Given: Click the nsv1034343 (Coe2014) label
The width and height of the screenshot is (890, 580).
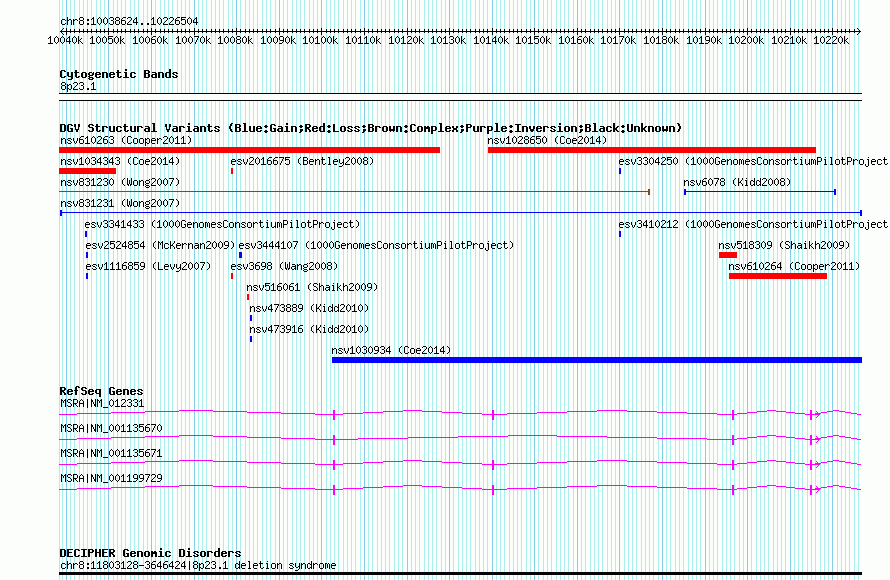Looking at the screenshot, I should pyautogui.click(x=120, y=161).
